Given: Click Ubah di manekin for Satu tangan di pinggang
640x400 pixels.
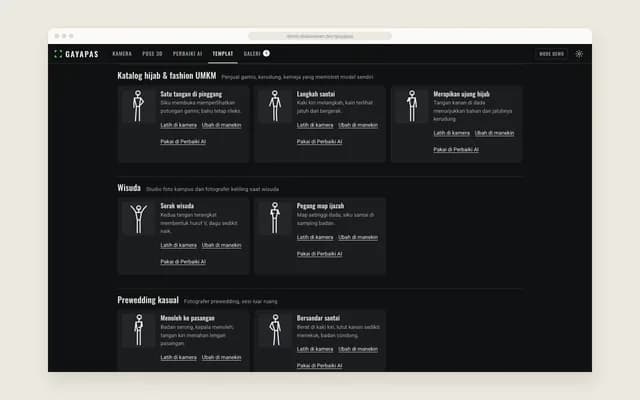Looking at the screenshot, I should 222,125.
